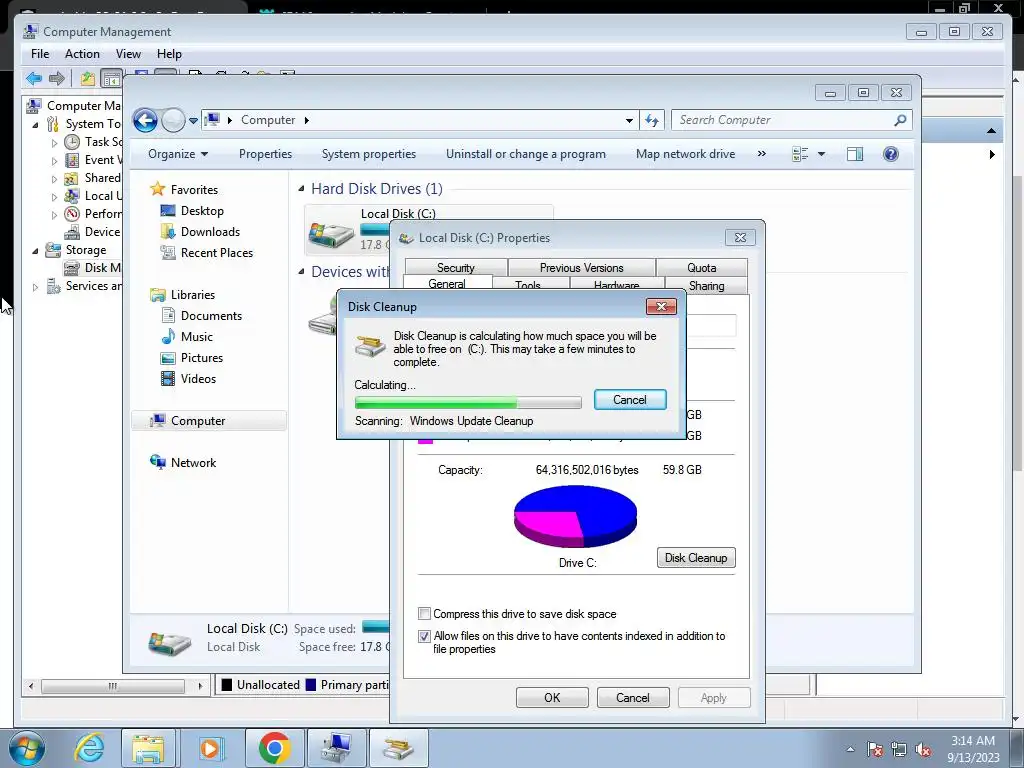Click Computer Management forward toolbar arrow
The height and width of the screenshot is (768, 1024).
click(x=57, y=79)
